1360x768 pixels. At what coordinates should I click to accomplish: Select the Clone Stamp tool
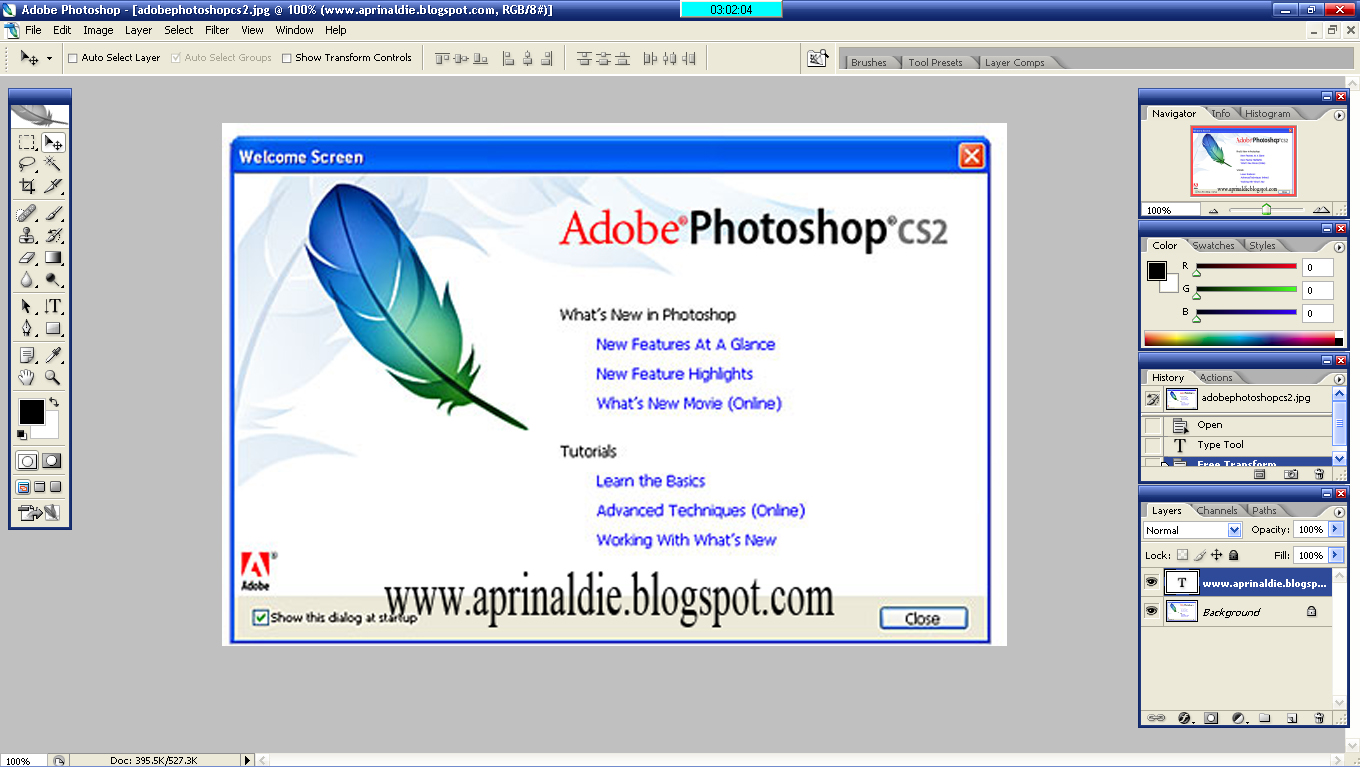point(25,235)
